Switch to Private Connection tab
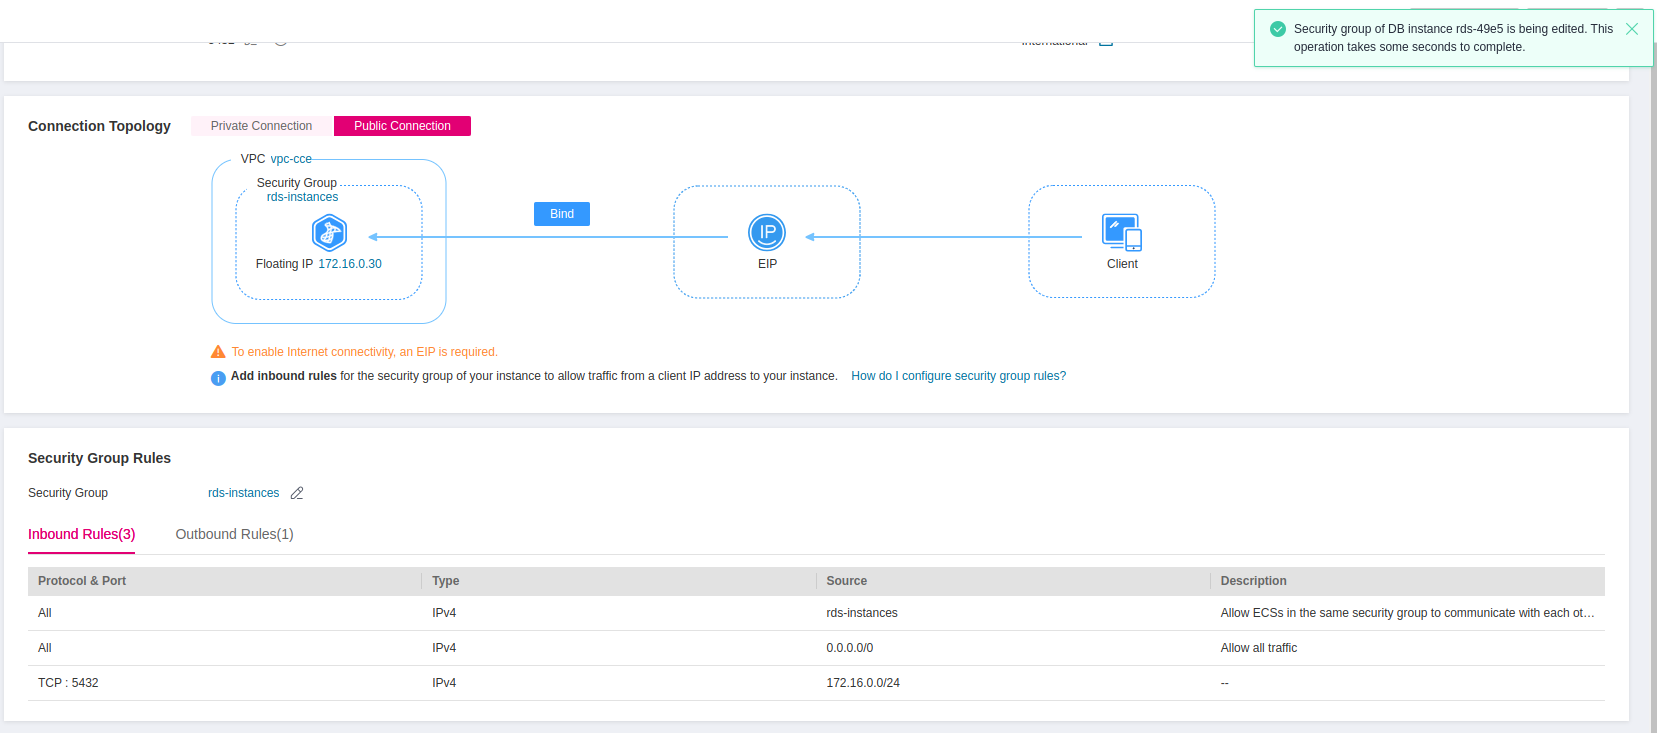Screen dimensions: 1657x733 coord(261,126)
